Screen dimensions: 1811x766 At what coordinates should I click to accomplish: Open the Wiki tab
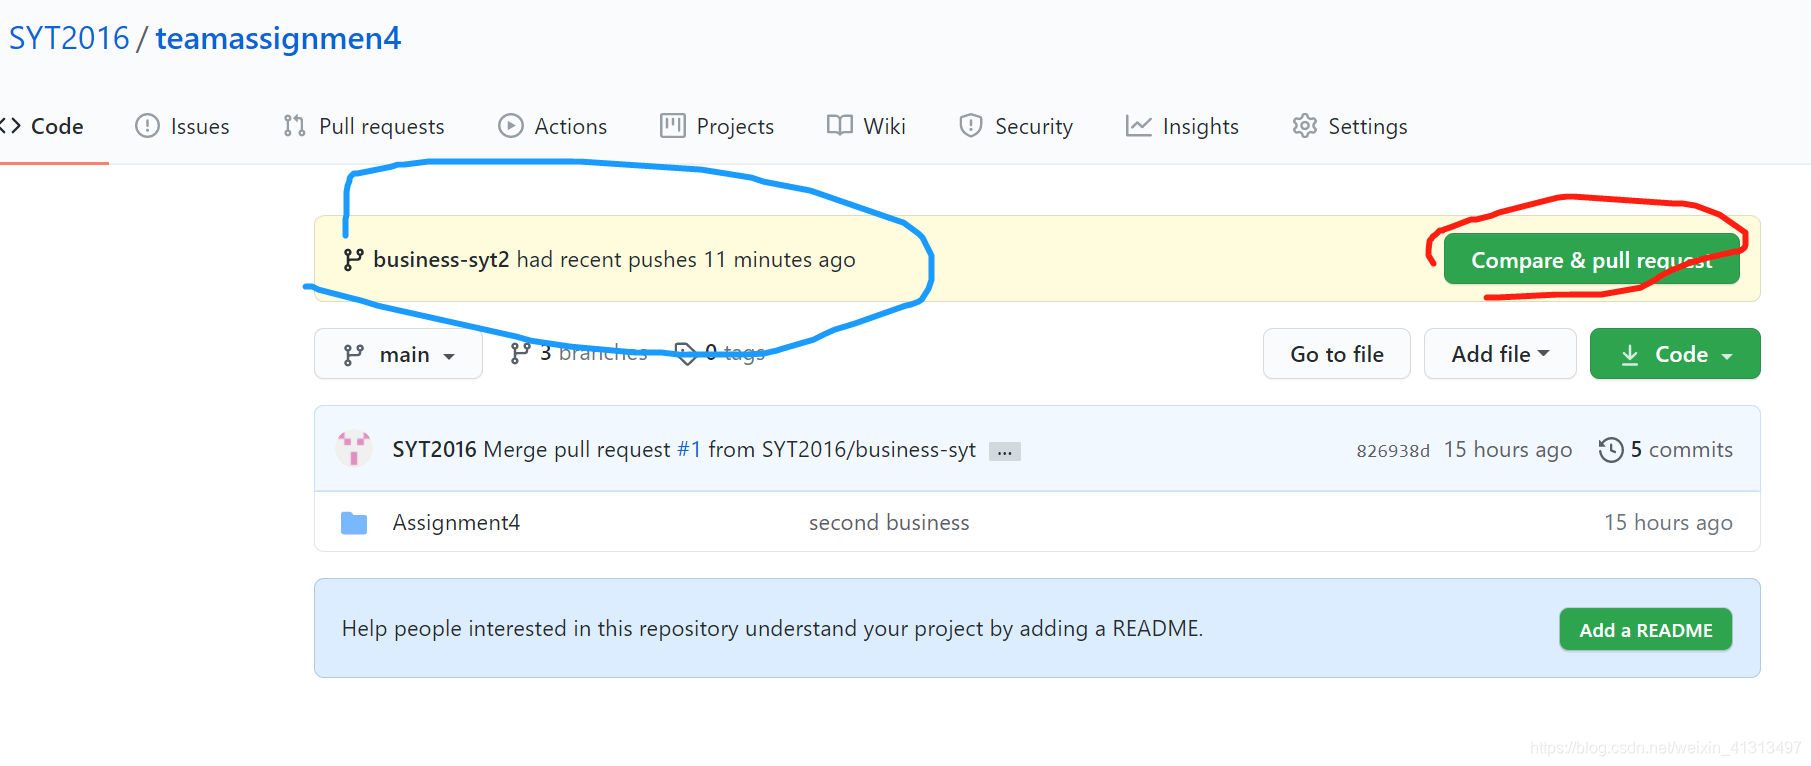[866, 126]
